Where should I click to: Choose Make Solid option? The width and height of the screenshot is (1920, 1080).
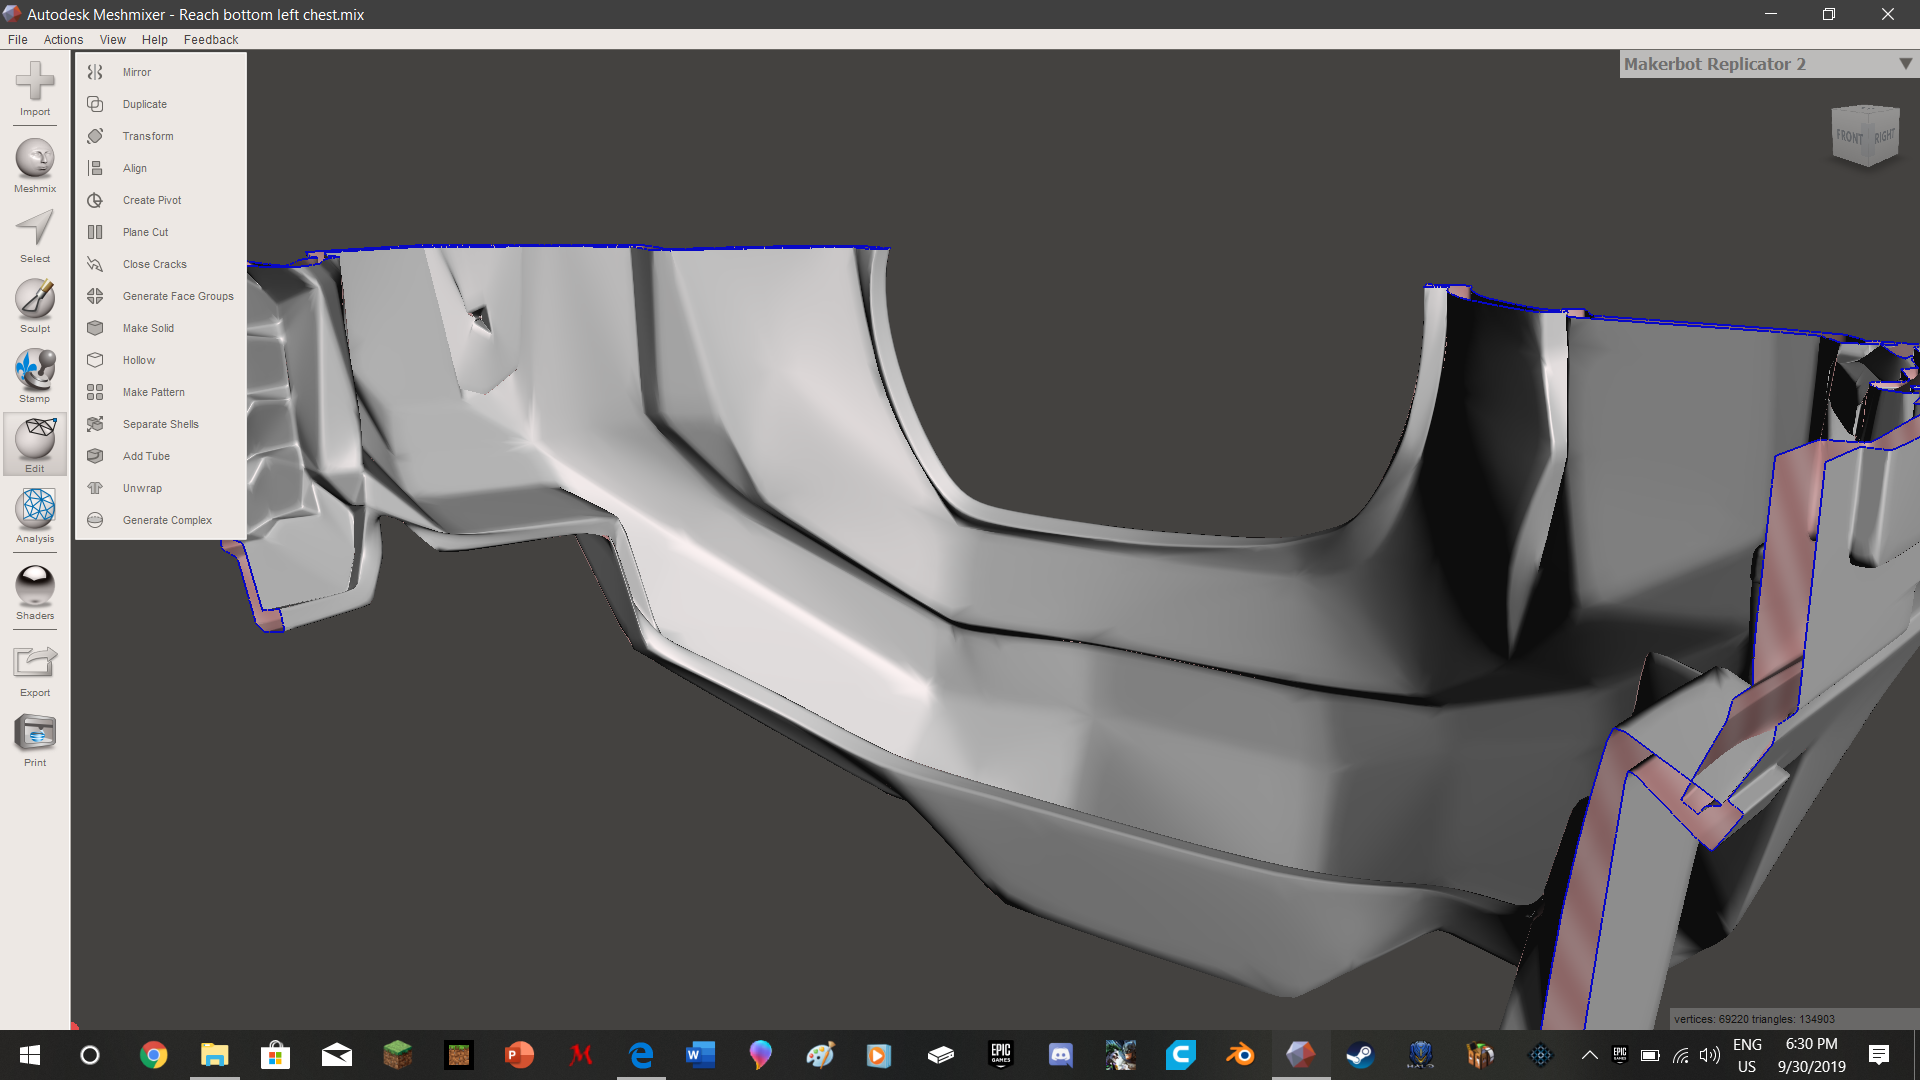148,328
